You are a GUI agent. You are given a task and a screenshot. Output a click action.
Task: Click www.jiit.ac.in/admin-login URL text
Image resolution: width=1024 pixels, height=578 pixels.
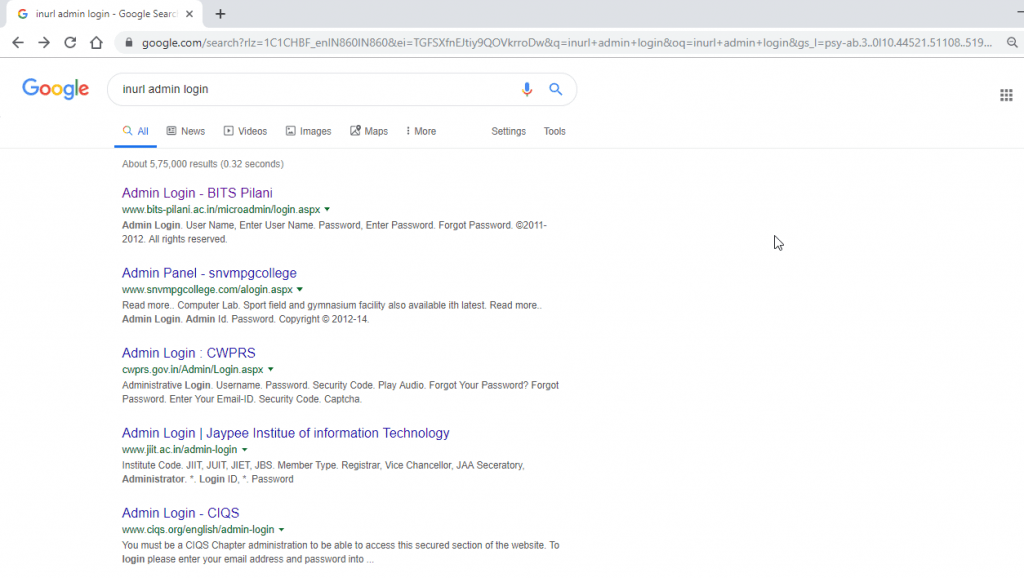click(180, 449)
